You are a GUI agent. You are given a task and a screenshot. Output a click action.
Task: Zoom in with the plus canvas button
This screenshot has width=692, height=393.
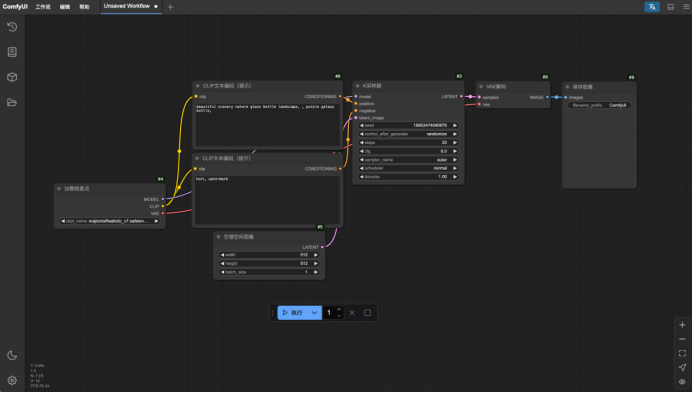point(682,325)
